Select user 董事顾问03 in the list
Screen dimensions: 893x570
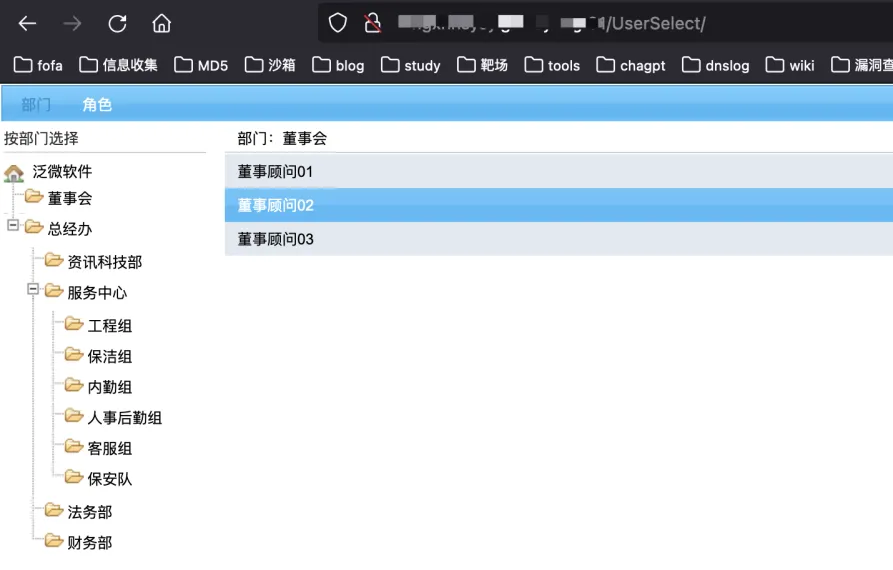point(559,239)
